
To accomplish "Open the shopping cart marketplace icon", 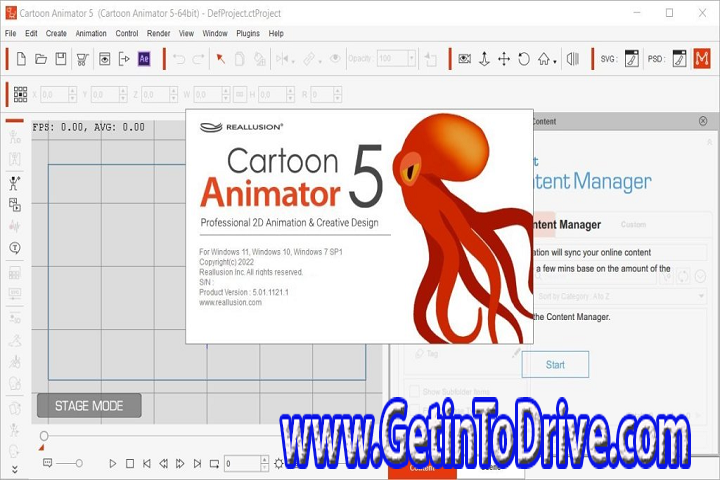I will pos(83,59).
